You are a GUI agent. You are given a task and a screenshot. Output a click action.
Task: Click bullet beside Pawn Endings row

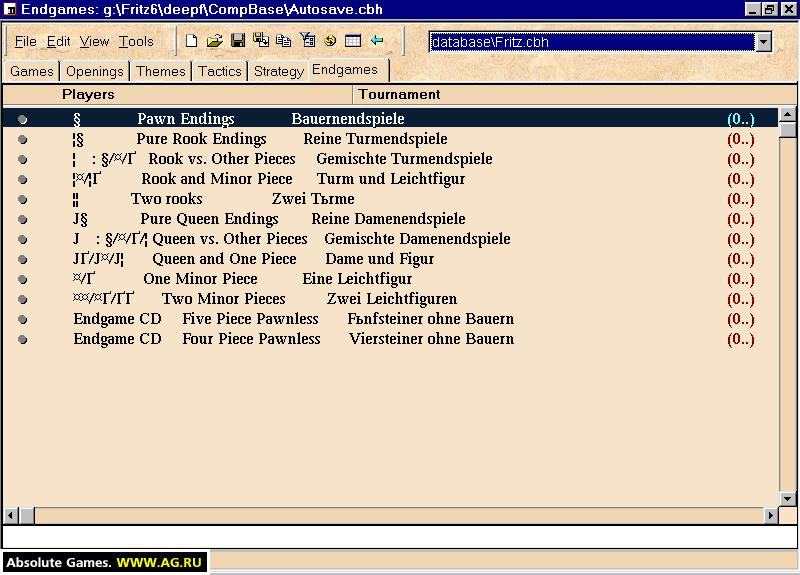(22, 119)
